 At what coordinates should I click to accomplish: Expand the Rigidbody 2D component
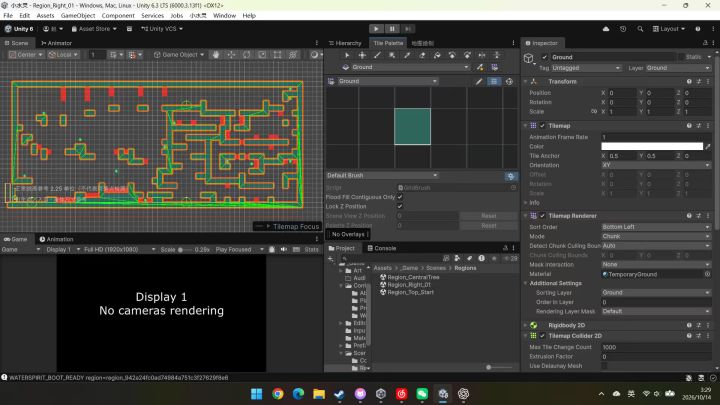(526, 325)
